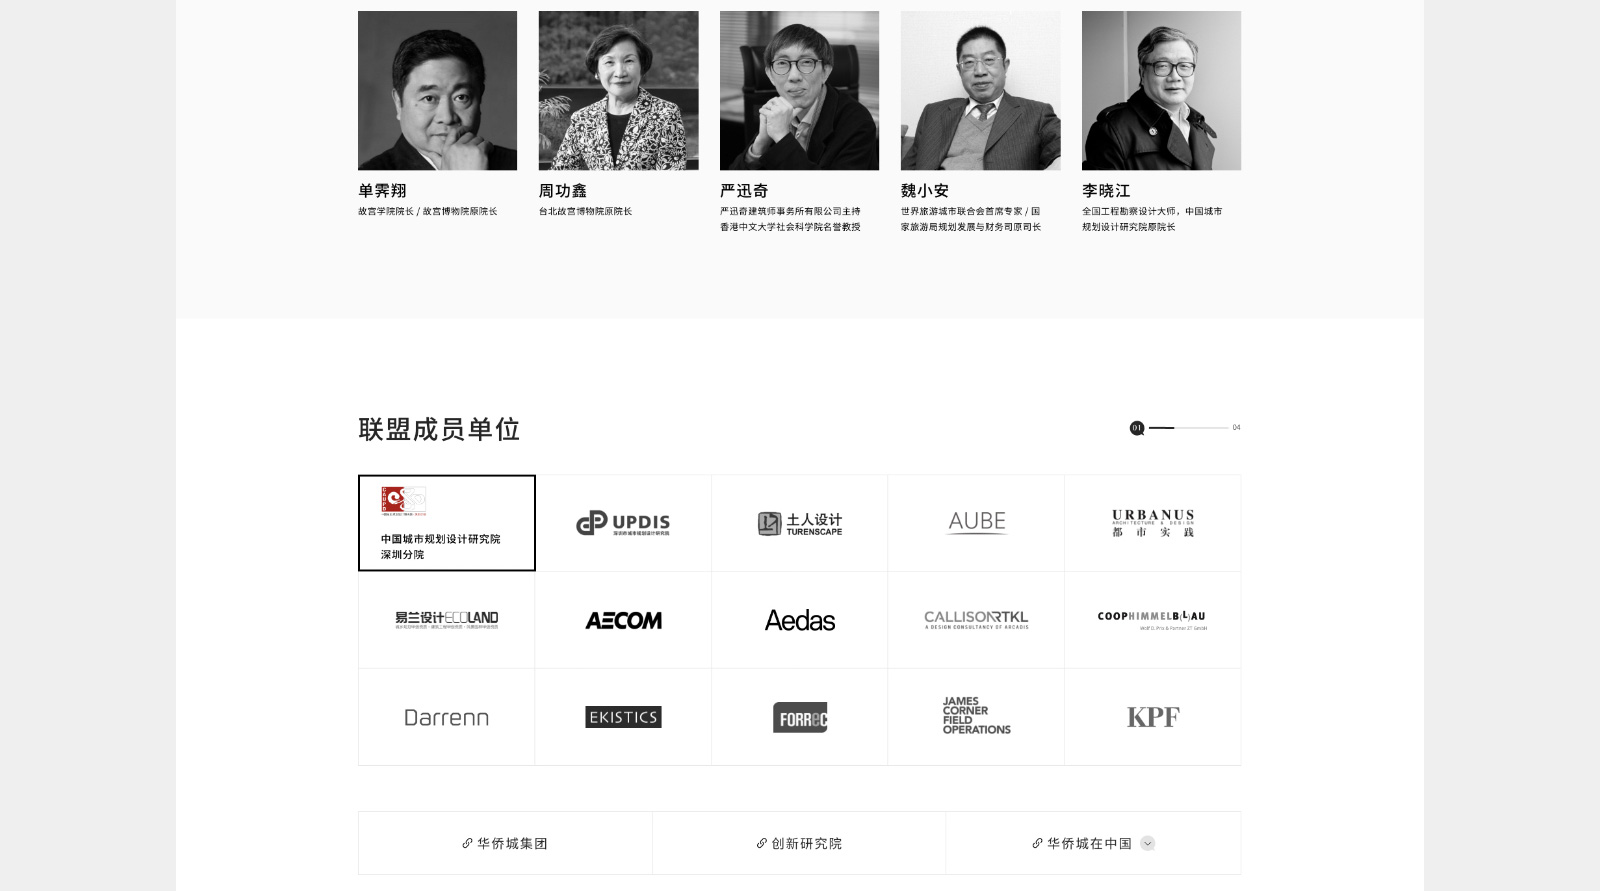Select the EKISTICS logo
Screen dimensions: 1600x891
click(x=623, y=717)
